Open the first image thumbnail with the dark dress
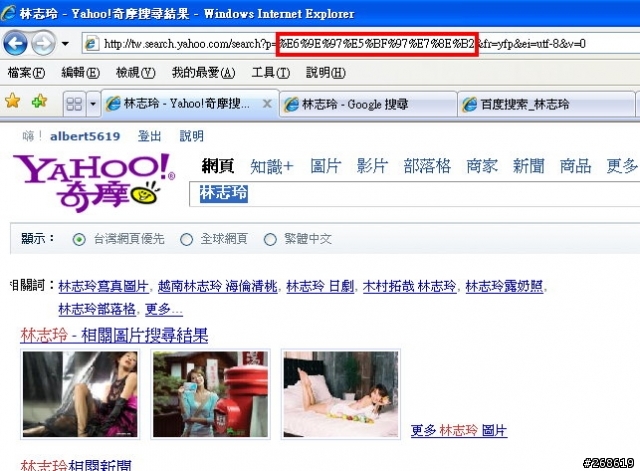The image size is (640, 471). (x=80, y=394)
